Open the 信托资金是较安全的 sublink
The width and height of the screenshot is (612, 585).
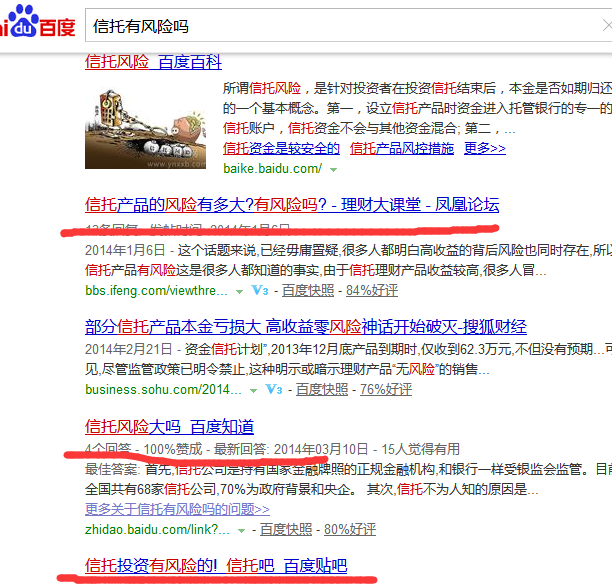[x=281, y=148]
